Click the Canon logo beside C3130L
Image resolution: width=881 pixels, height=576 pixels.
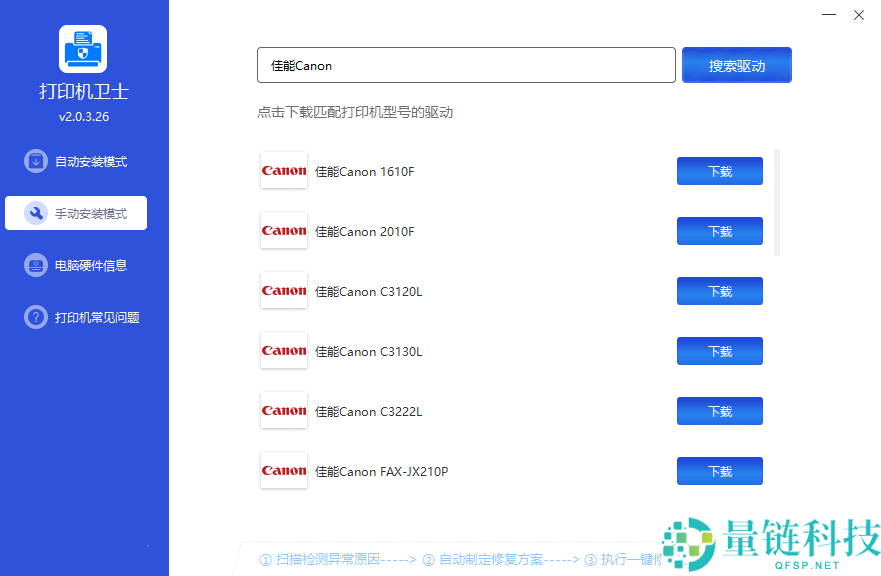point(284,351)
